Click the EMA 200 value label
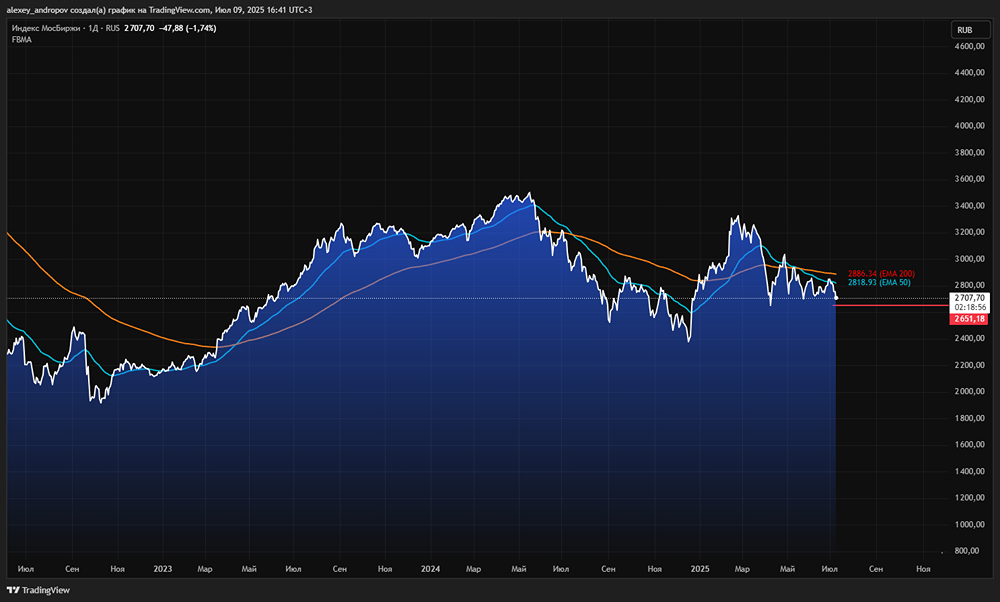The width and height of the screenshot is (1000, 602). click(x=881, y=273)
